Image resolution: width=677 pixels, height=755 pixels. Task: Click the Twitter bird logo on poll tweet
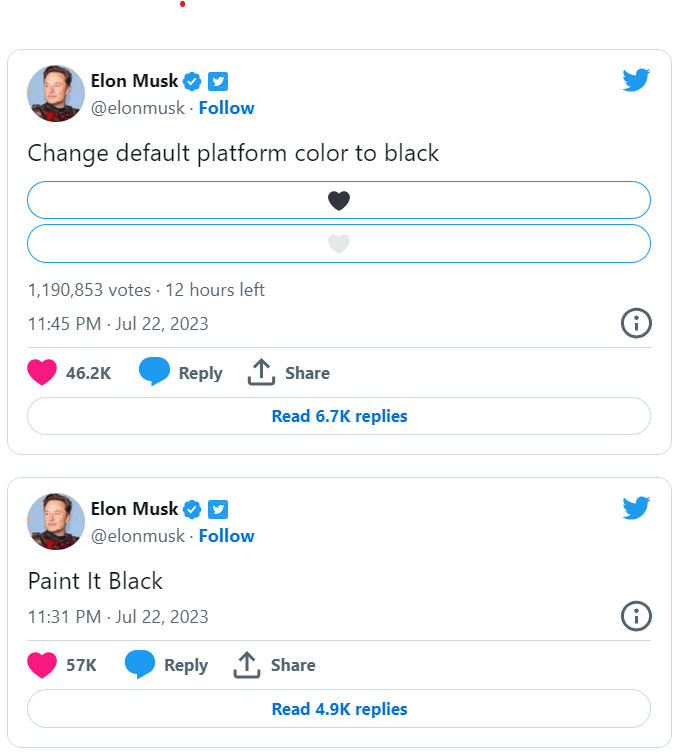636,80
